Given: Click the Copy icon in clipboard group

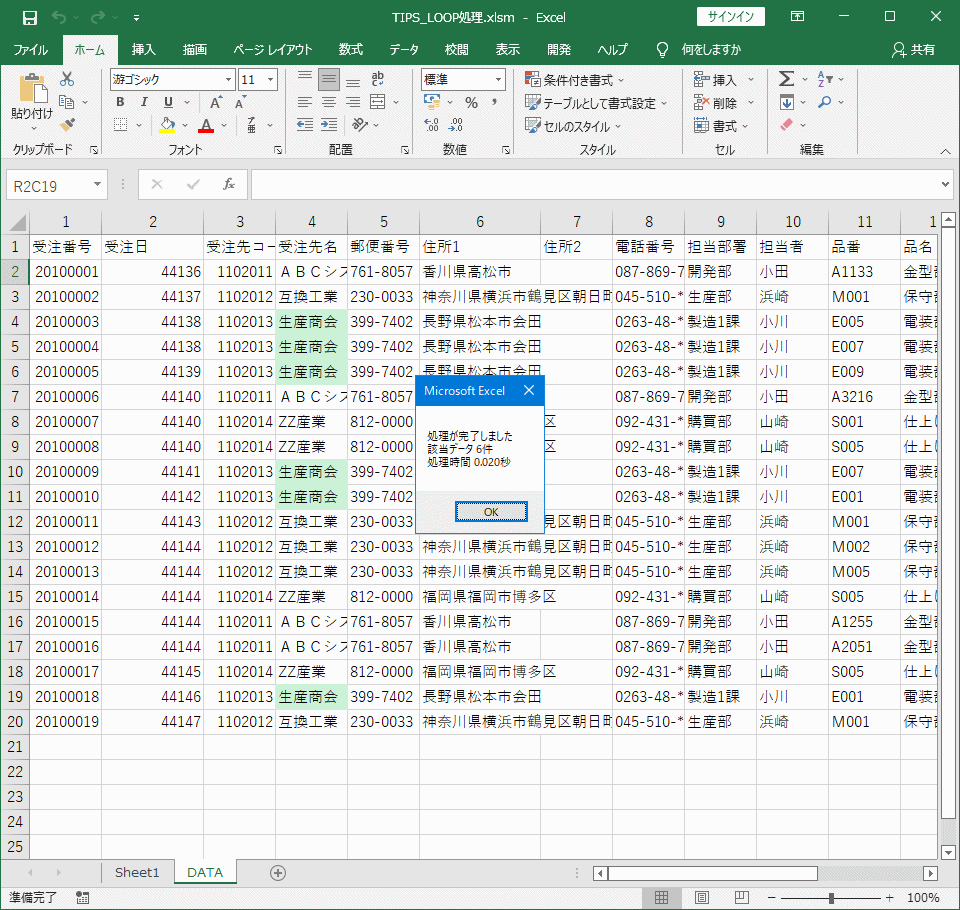Looking at the screenshot, I should [67, 102].
